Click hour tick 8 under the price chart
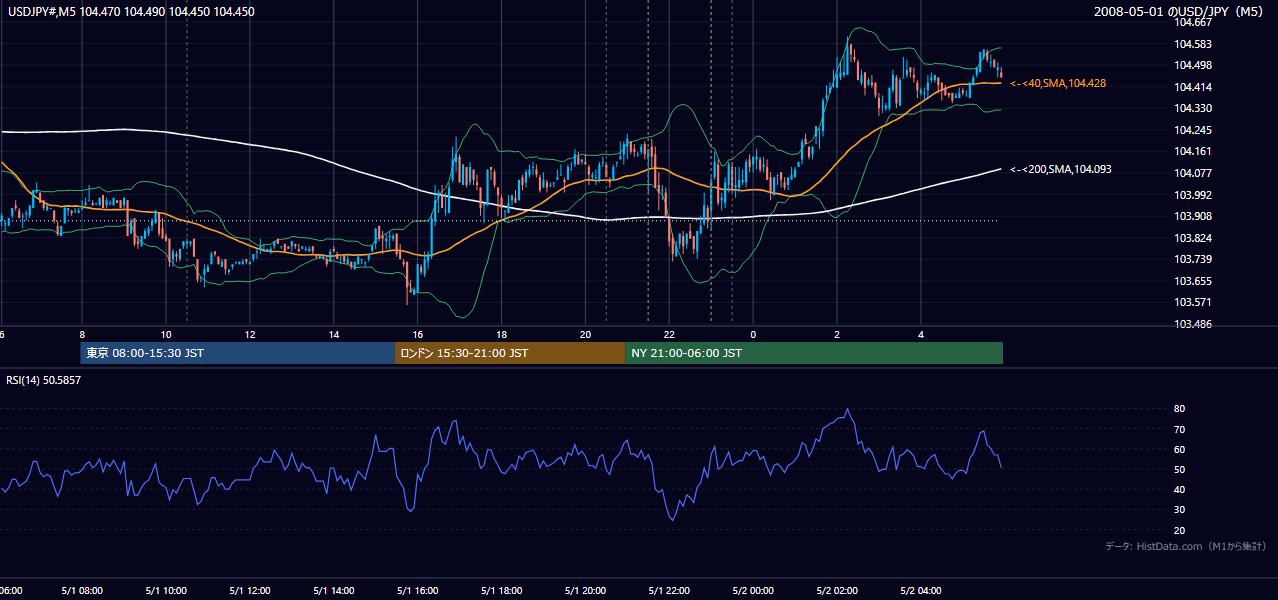The width and height of the screenshot is (1278, 600). point(82,334)
